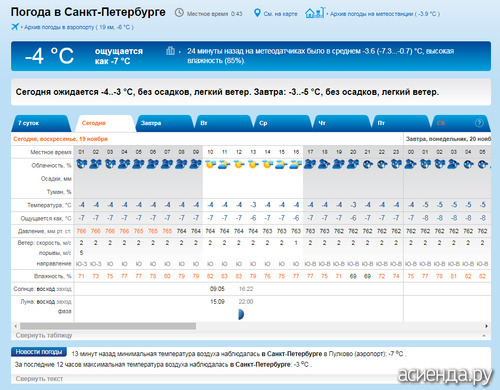Click the moon phase icon

[x=241, y=314]
